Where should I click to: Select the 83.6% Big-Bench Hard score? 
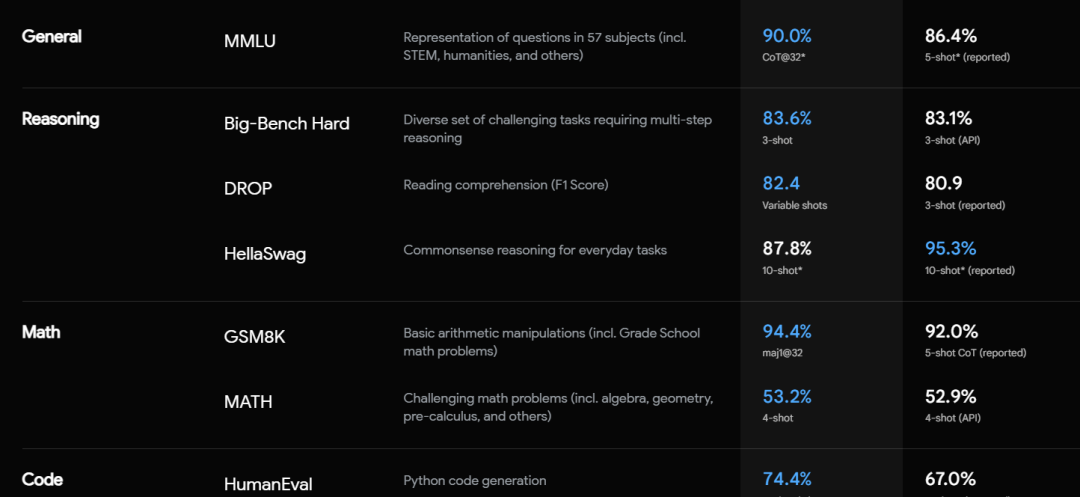tap(787, 119)
